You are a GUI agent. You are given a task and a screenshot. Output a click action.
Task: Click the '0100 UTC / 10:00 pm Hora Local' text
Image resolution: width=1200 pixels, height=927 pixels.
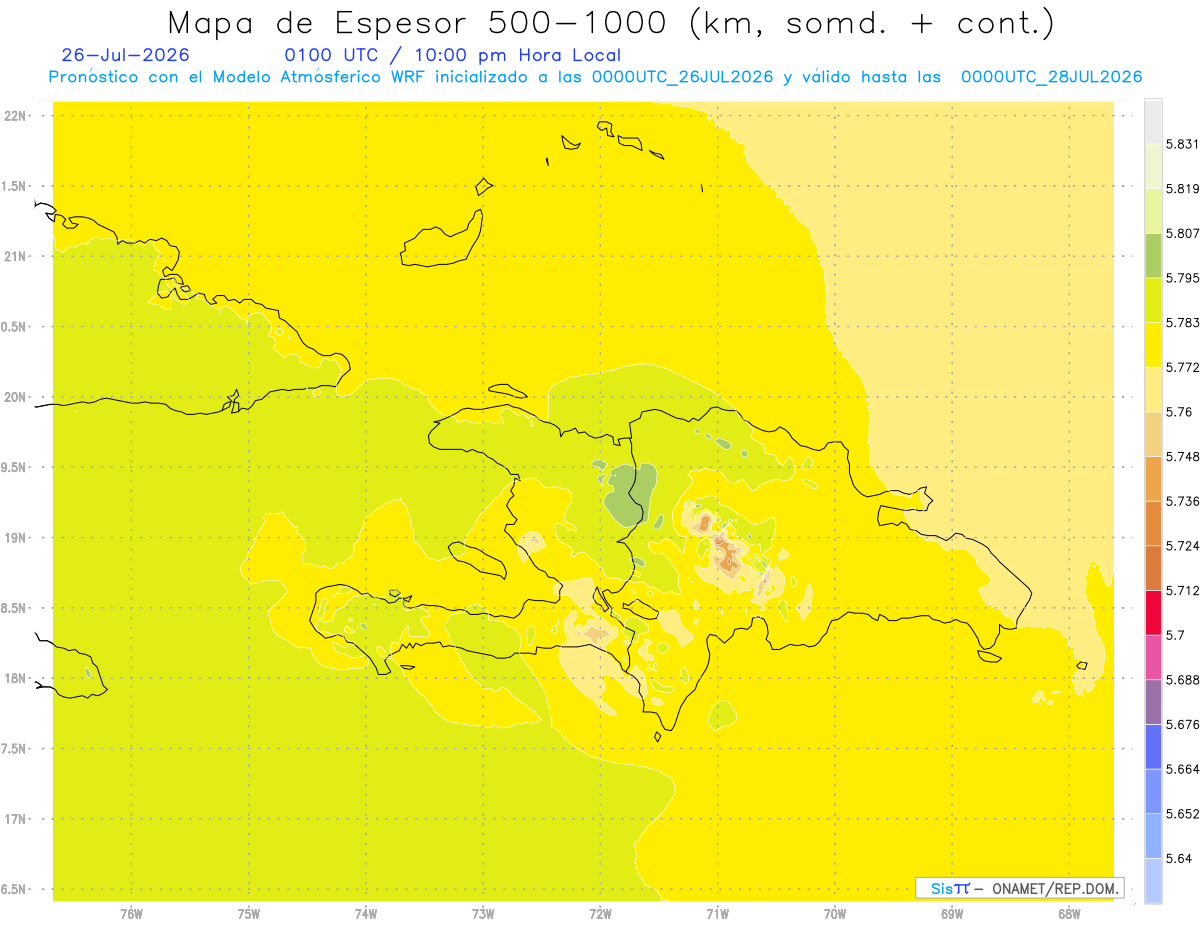pos(453,56)
